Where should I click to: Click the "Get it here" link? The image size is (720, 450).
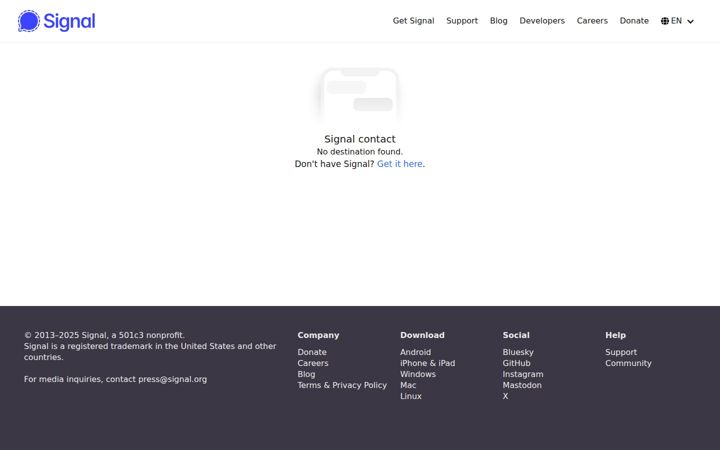point(399,164)
